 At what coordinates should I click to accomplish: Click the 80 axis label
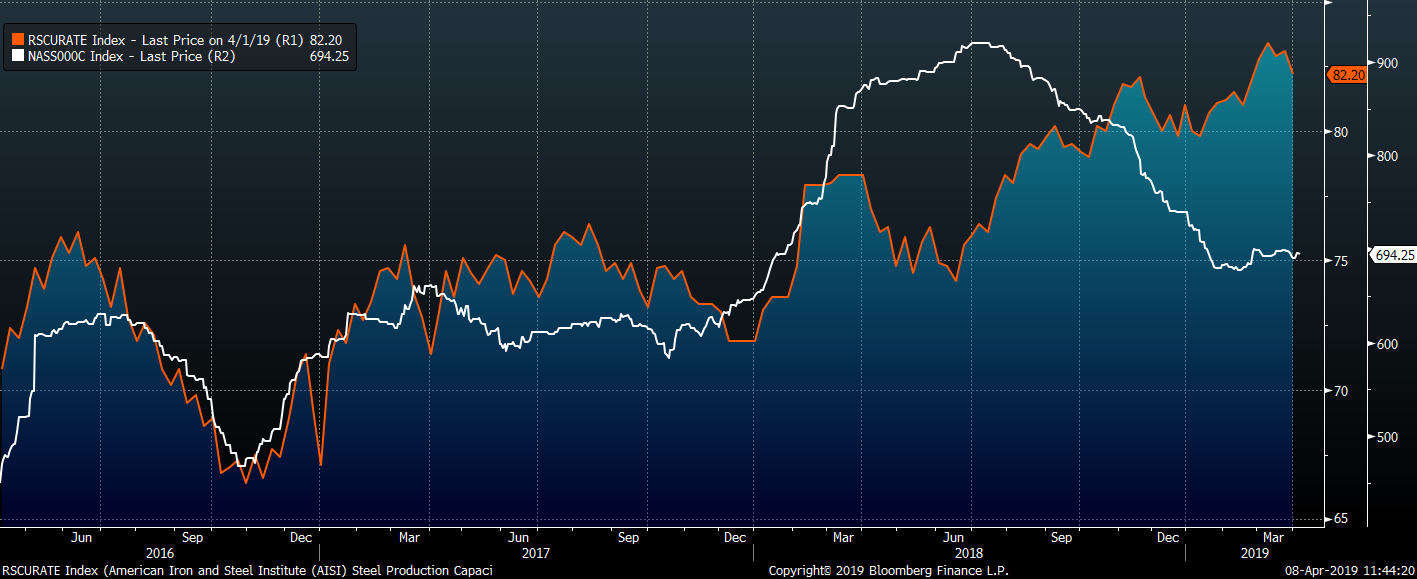coord(1339,132)
